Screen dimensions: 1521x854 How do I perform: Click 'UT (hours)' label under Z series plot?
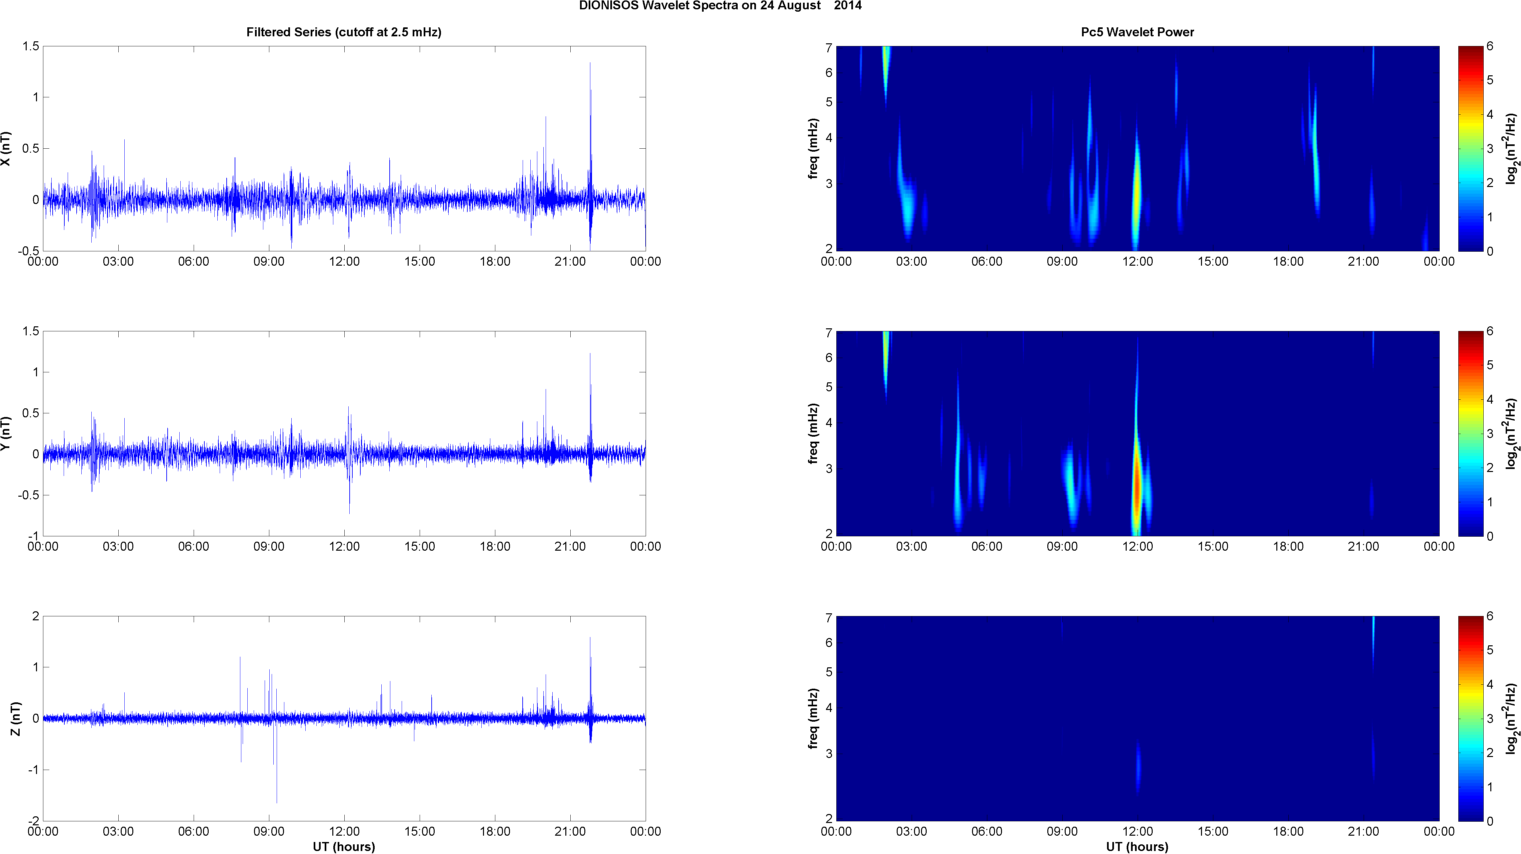344,847
